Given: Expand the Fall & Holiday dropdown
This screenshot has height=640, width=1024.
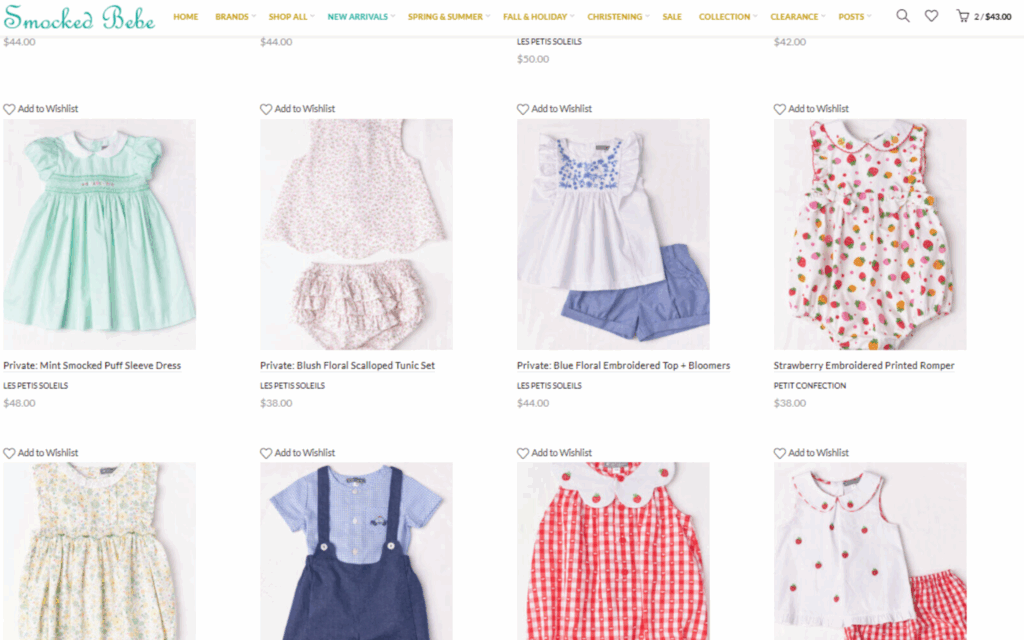Looking at the screenshot, I should [x=538, y=17].
